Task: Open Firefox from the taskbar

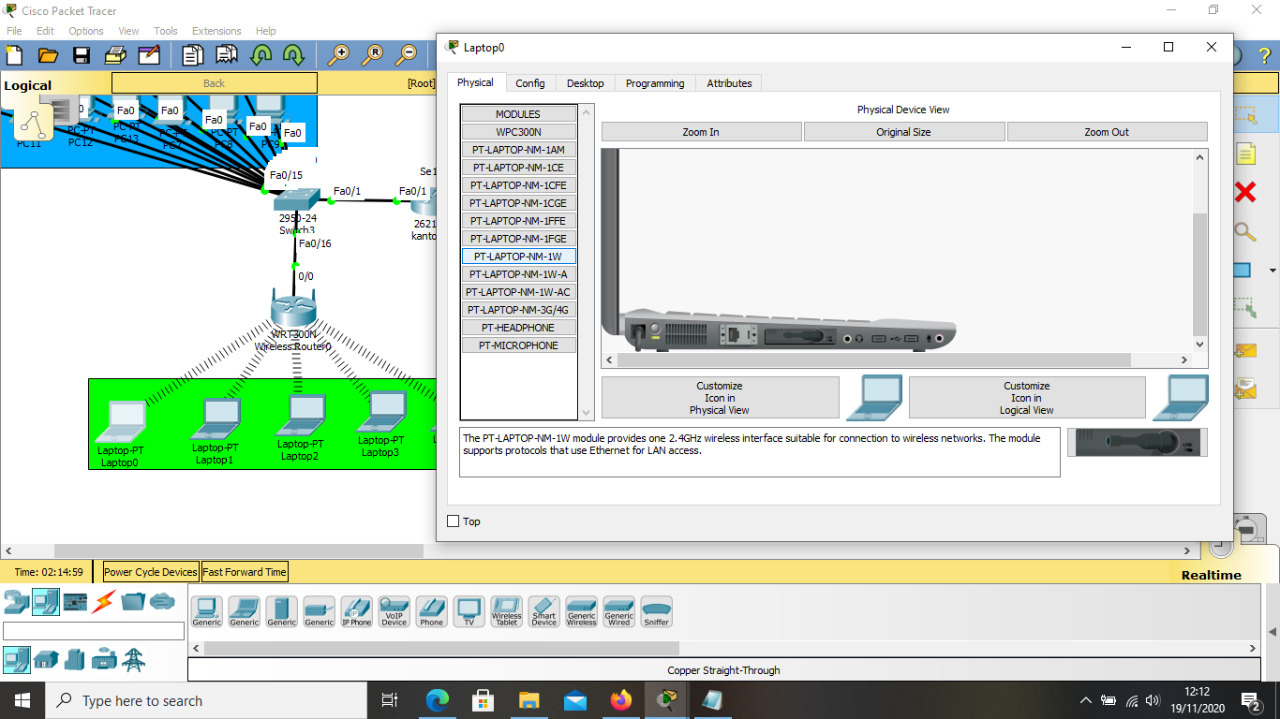Action: click(621, 700)
